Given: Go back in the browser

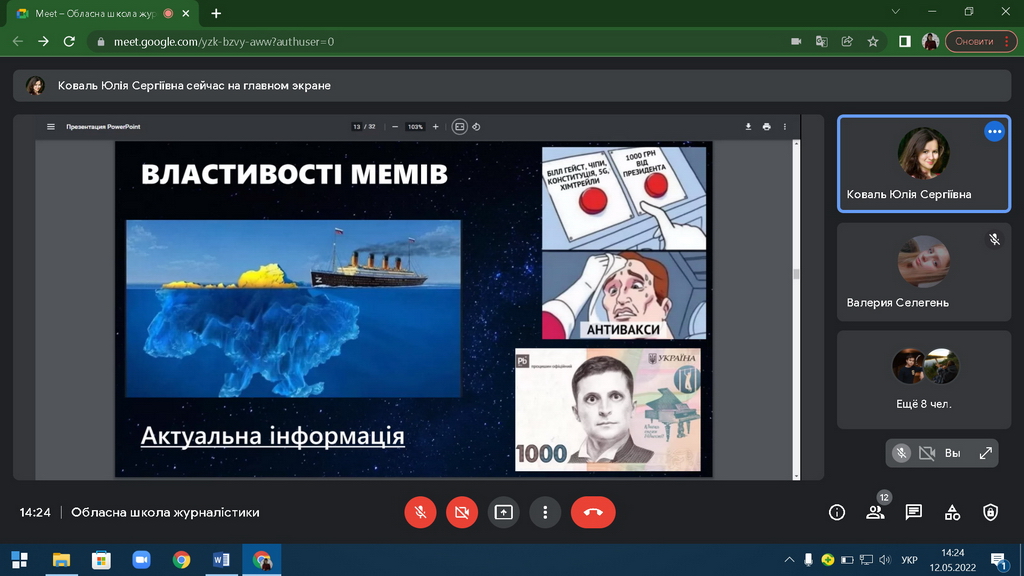Looking at the screenshot, I should 18,41.
